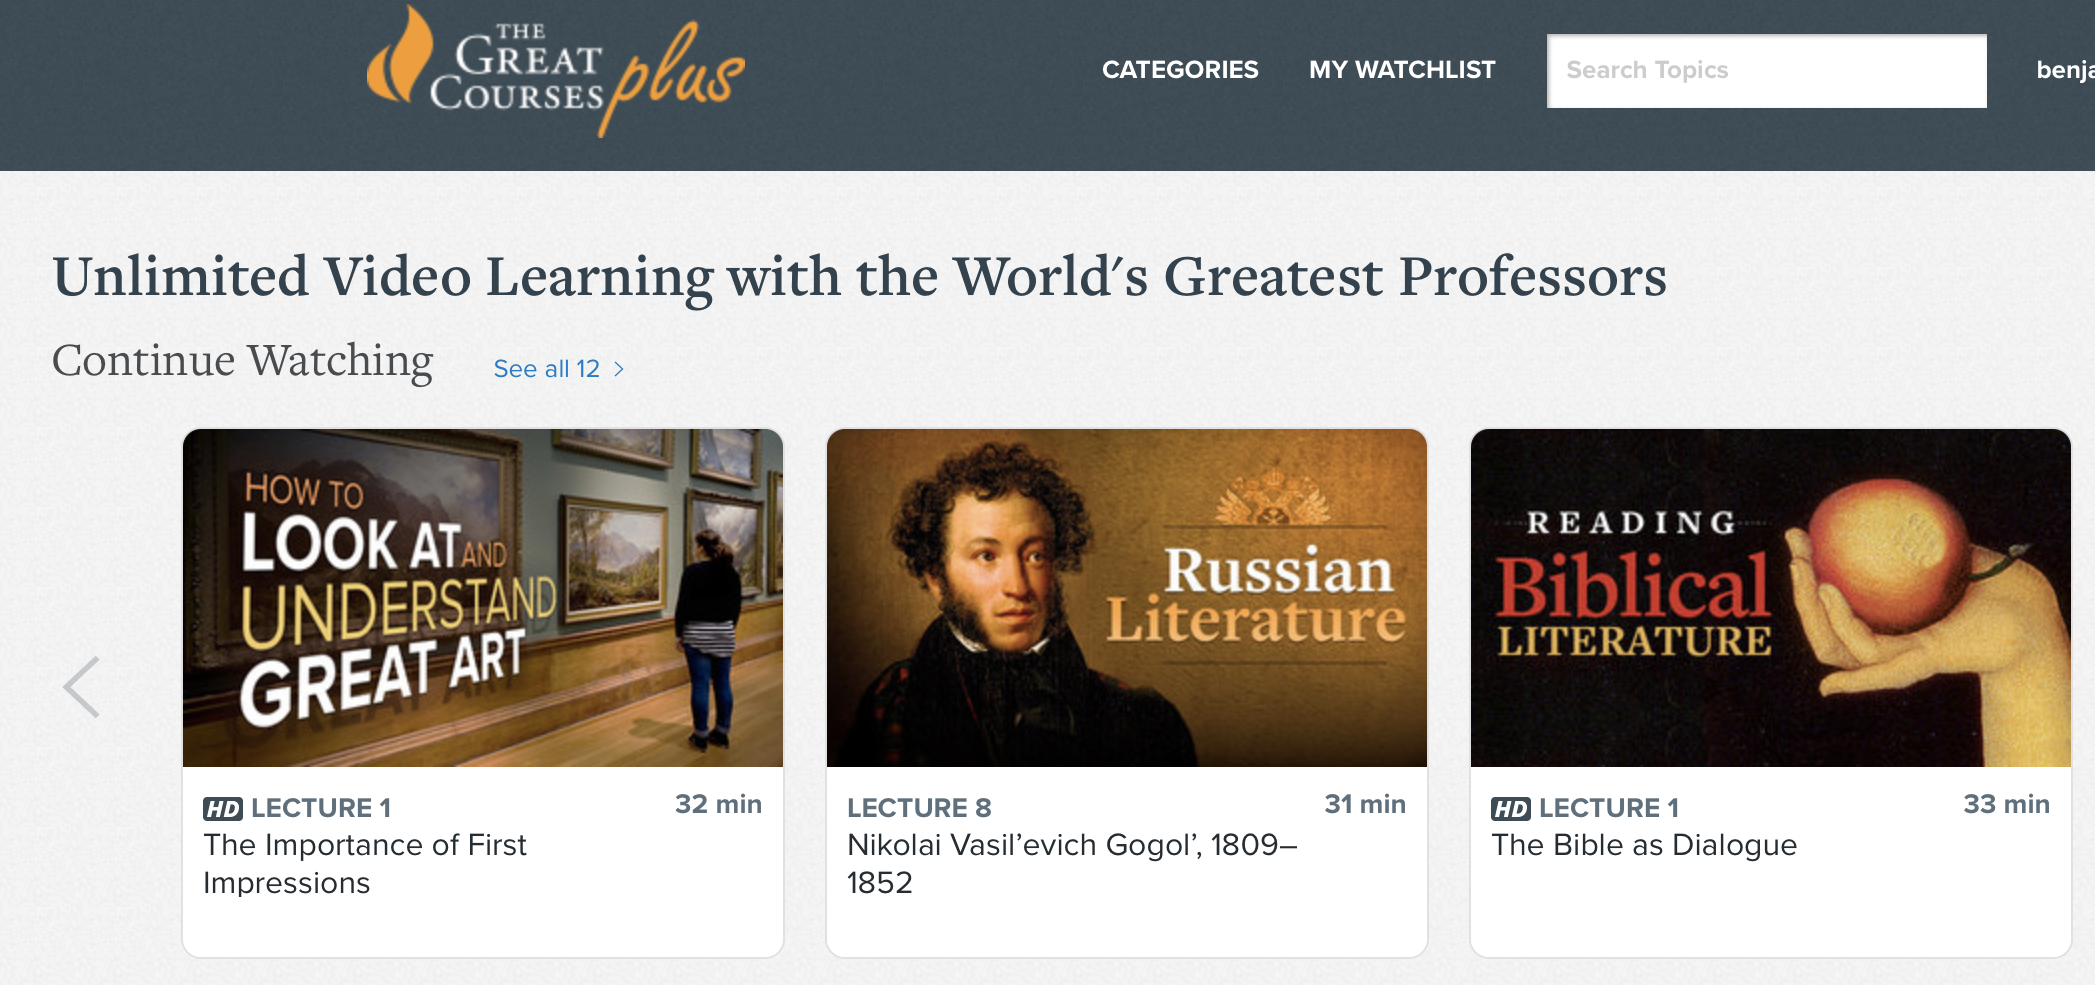Open Reading Biblical Literature thumbnail
Image resolution: width=2095 pixels, height=985 pixels.
point(1770,598)
